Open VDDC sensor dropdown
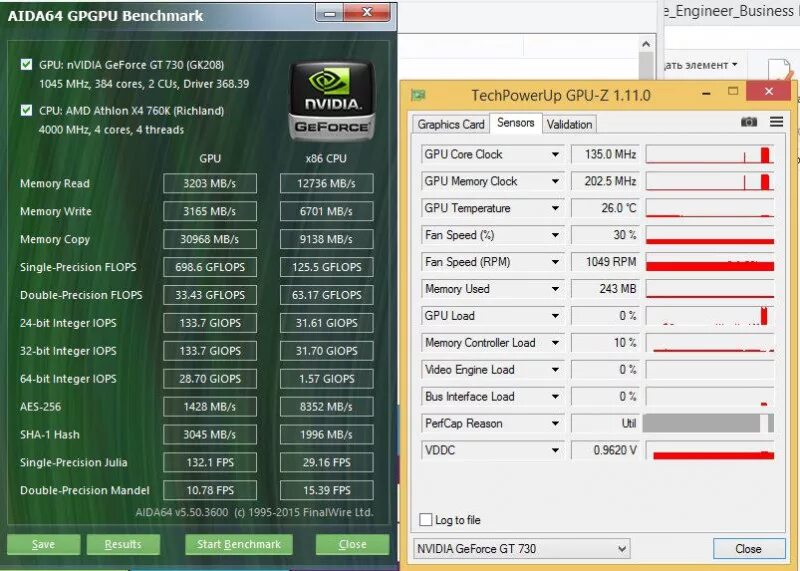The image size is (800, 571). (555, 451)
